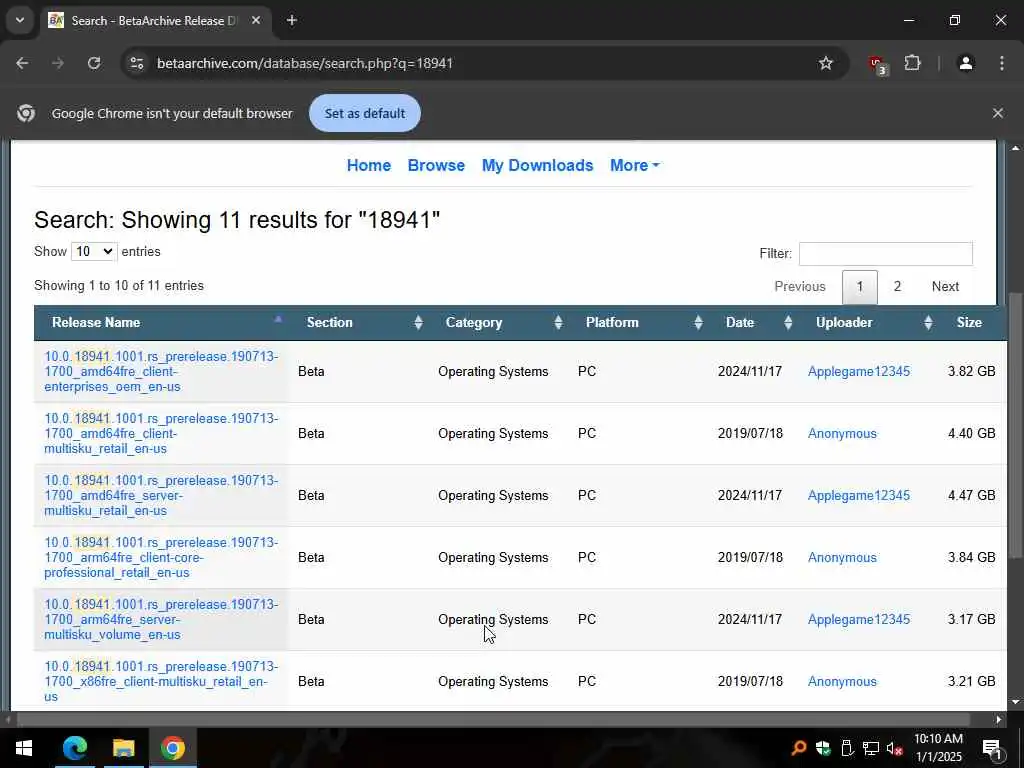Screen dimensions: 1024x768
Task: Open site information icon in address bar
Action: [136, 63]
